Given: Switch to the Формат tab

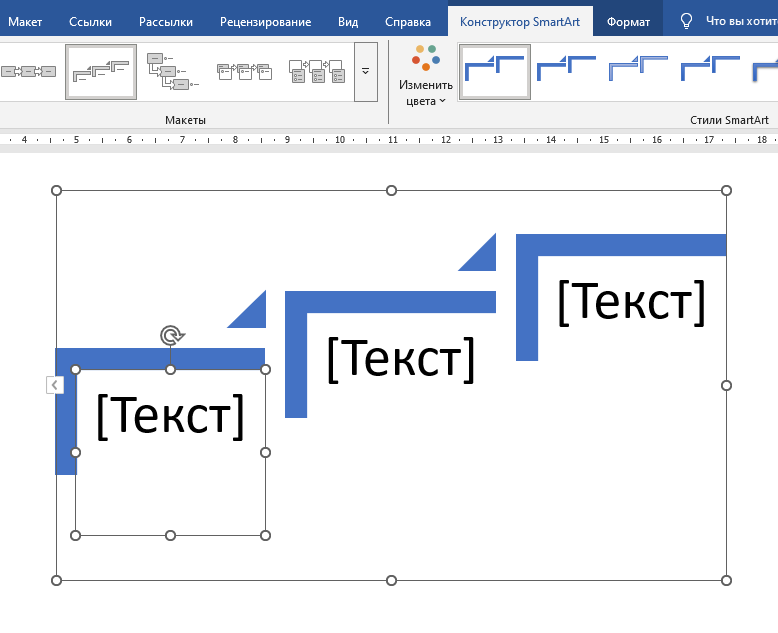Looking at the screenshot, I should click(628, 21).
